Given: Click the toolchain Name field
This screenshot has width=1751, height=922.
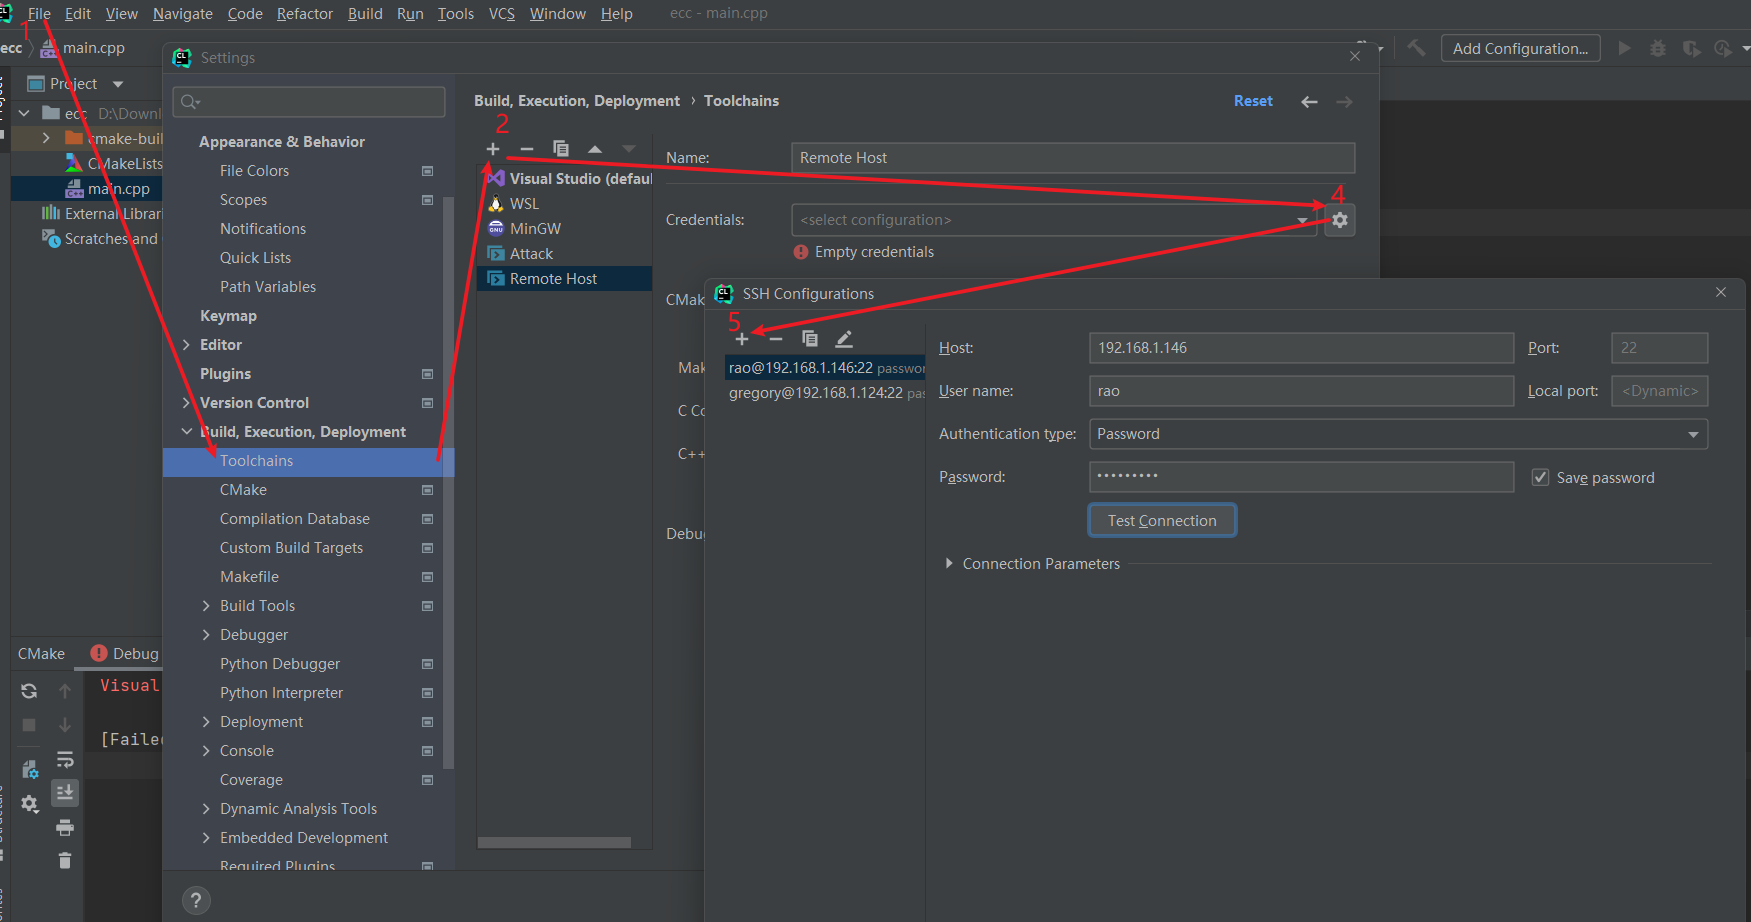Looking at the screenshot, I should [1073, 158].
